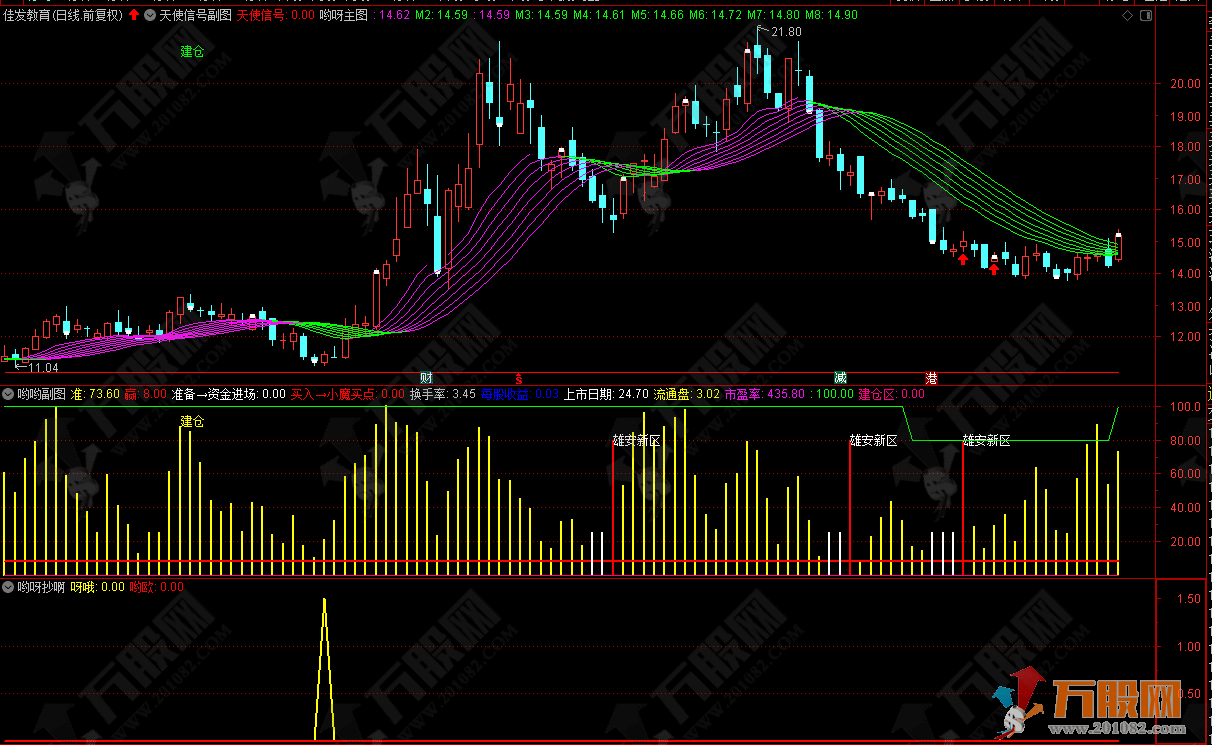Screen dimensions: 1212x745
Task: Click the M8: 14.90 moving average value
Action: (832, 15)
